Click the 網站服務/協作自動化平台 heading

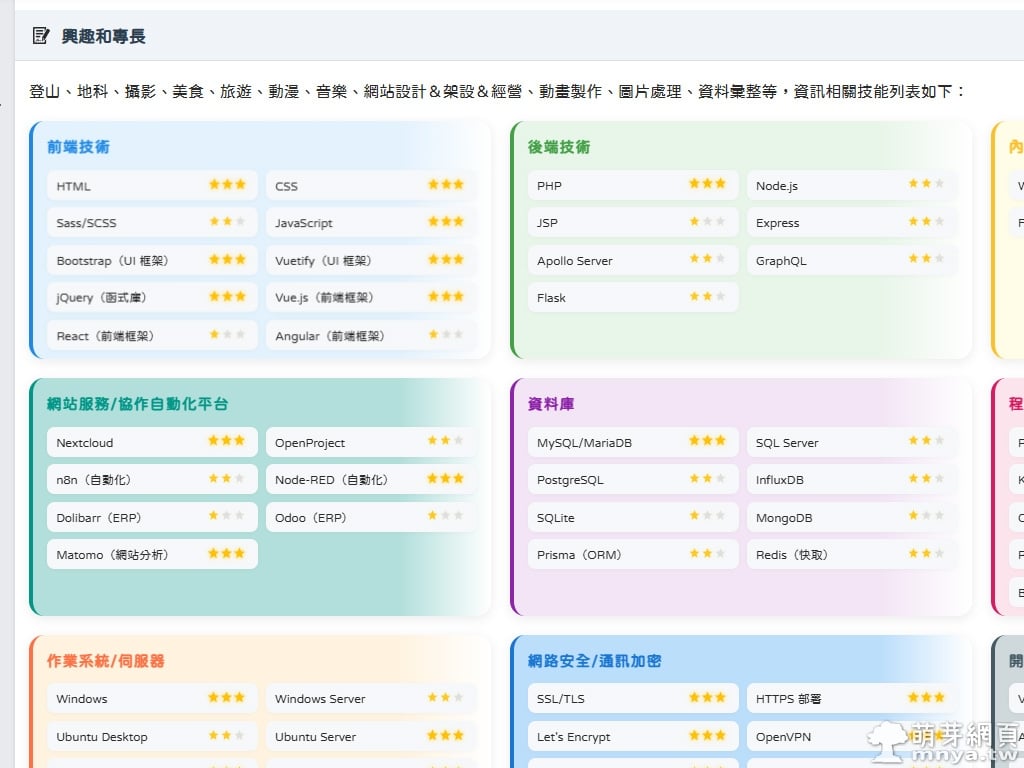(138, 404)
